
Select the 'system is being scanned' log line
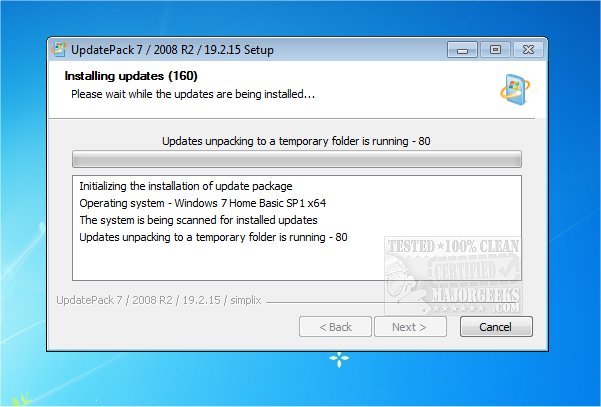point(199,220)
